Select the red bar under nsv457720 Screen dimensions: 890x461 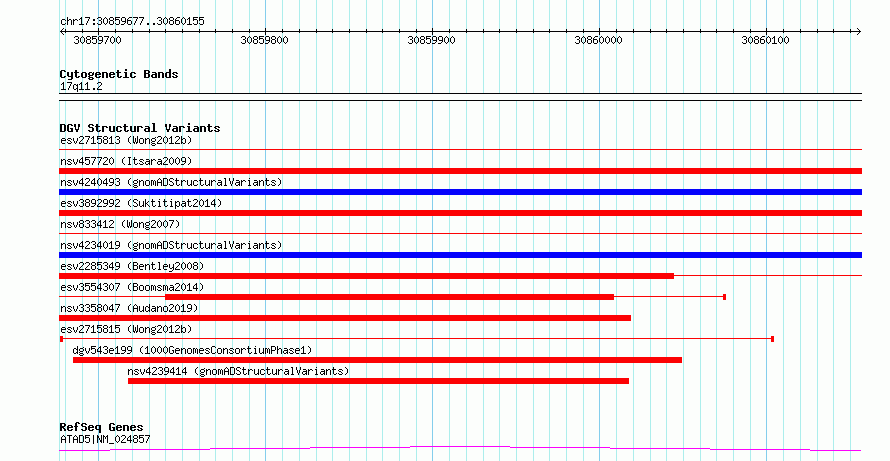pyautogui.click(x=460, y=171)
